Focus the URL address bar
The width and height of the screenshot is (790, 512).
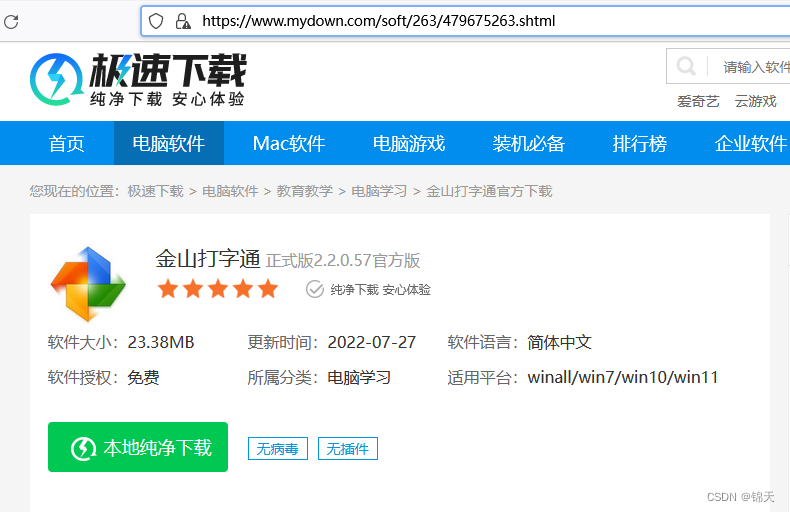(466, 21)
